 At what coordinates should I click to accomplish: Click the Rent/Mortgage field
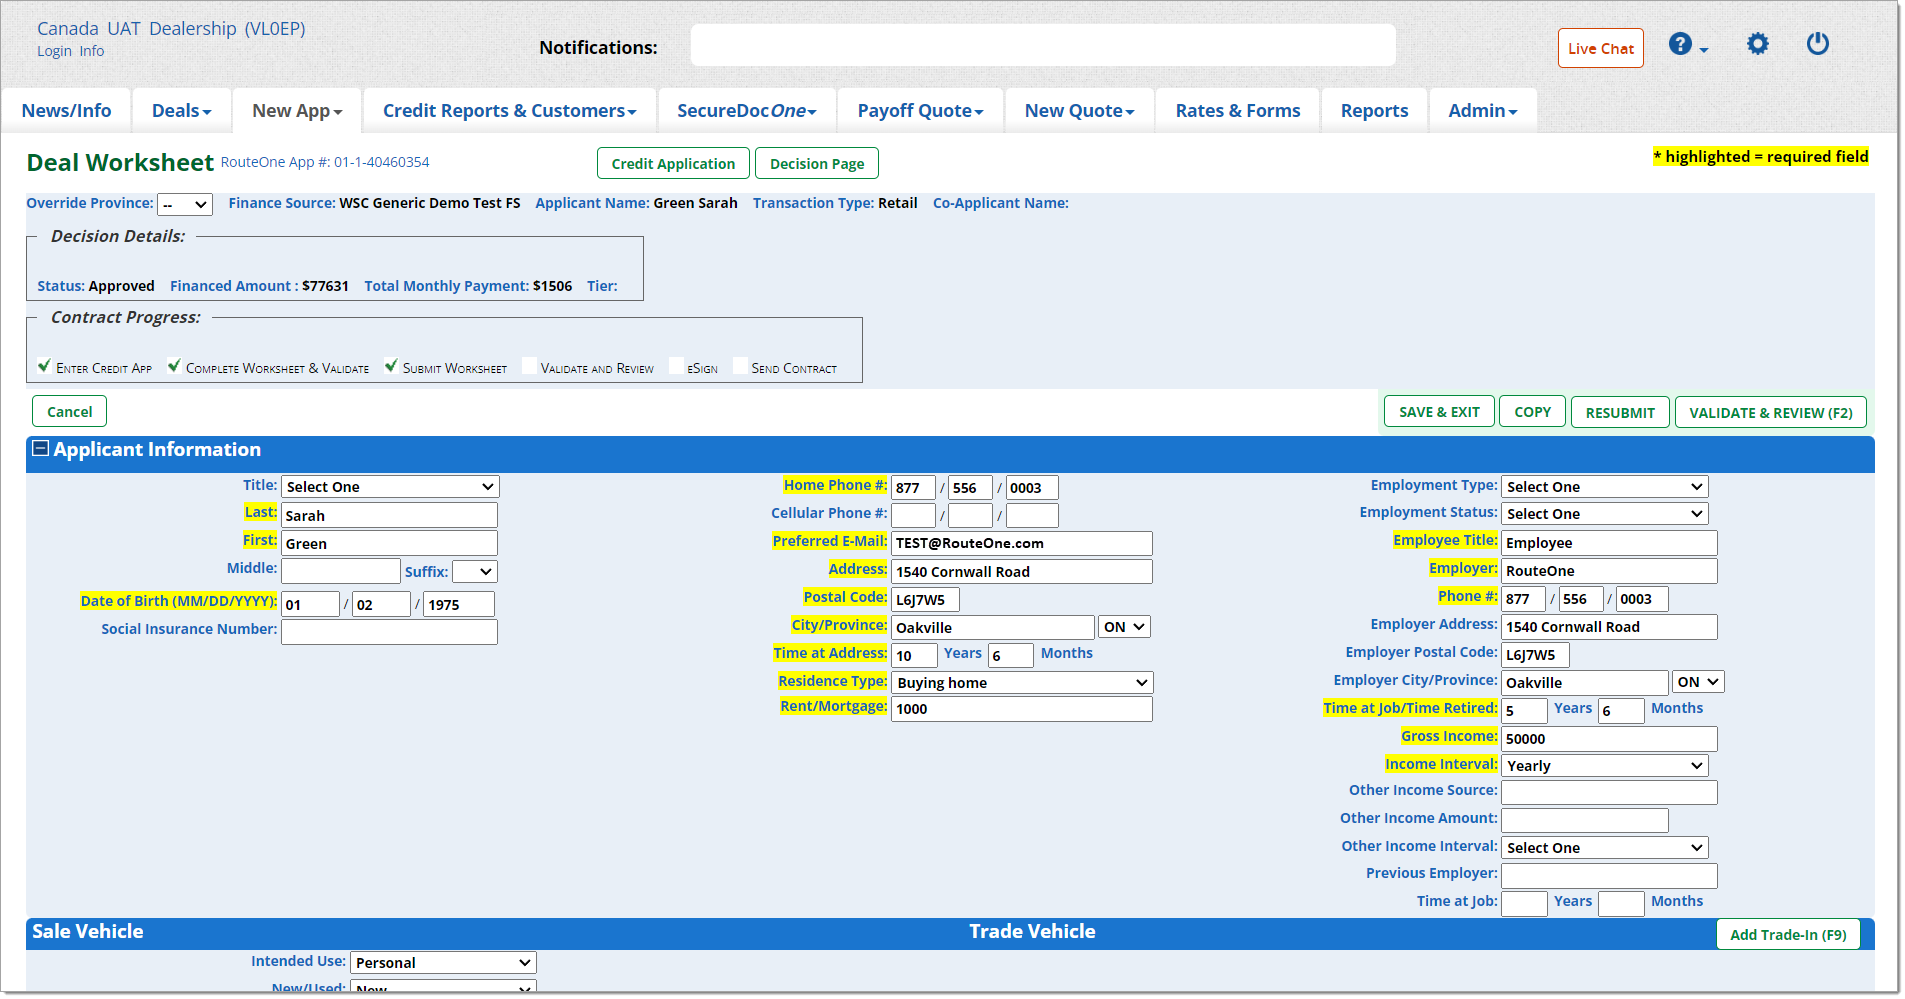[1022, 709]
